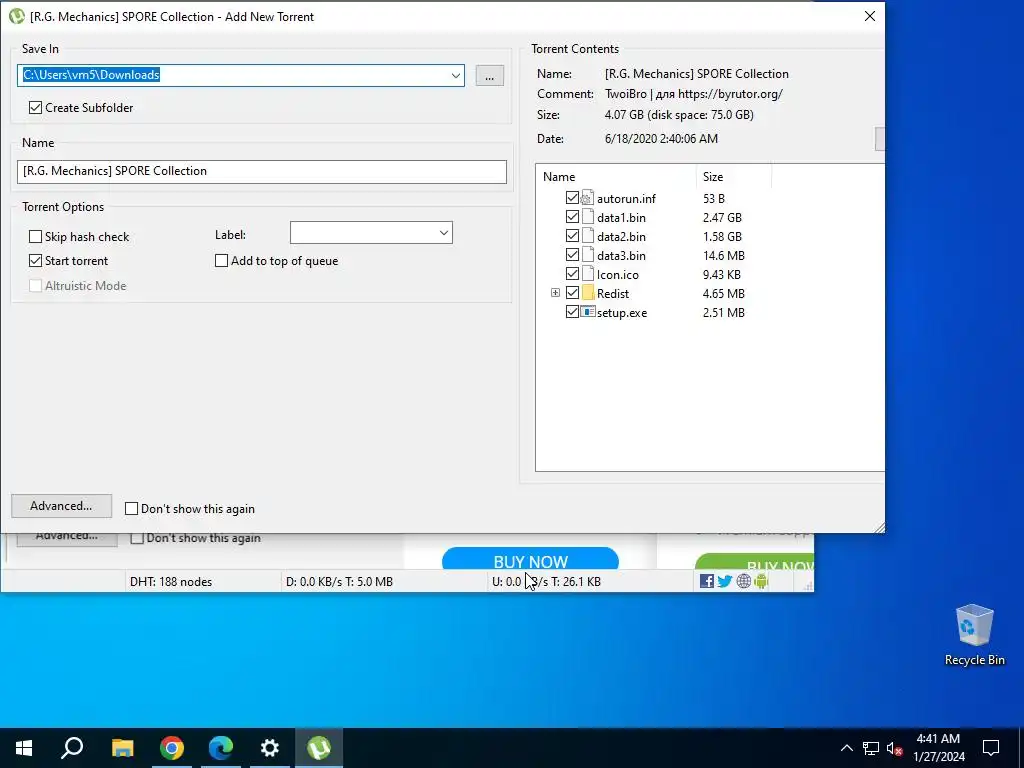The width and height of the screenshot is (1024, 768).
Task: Show hidden system tray icons
Action: 846,748
